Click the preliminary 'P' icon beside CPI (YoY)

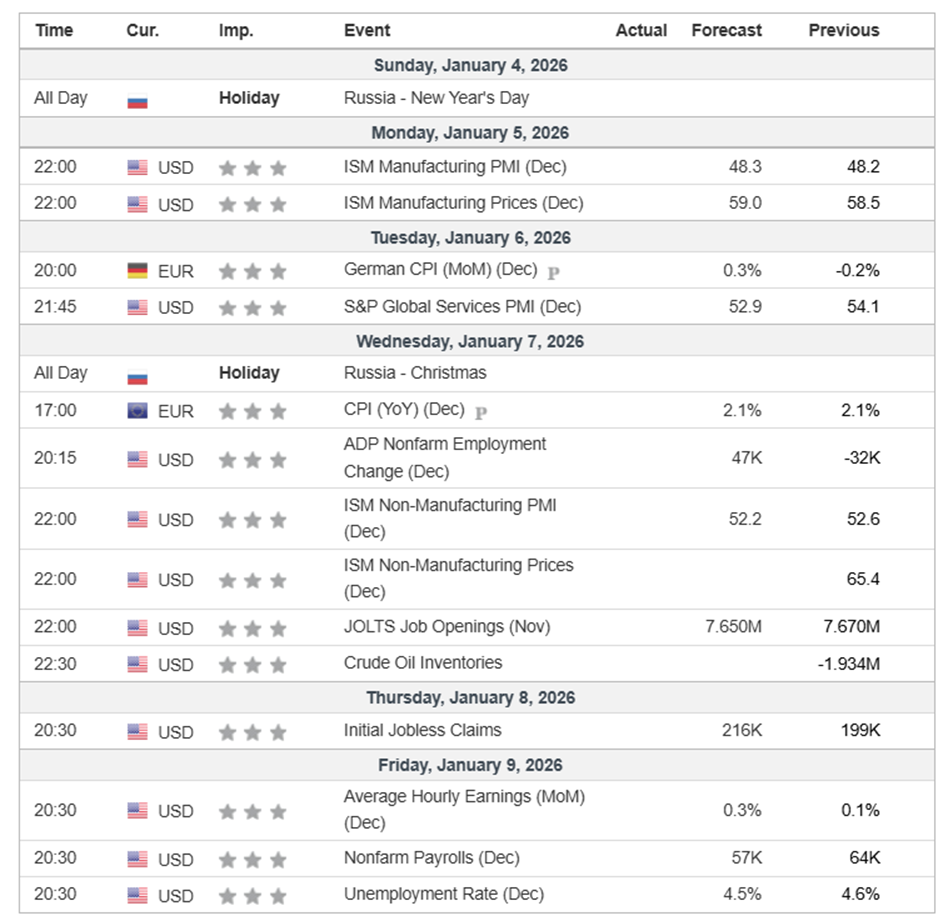point(481,411)
